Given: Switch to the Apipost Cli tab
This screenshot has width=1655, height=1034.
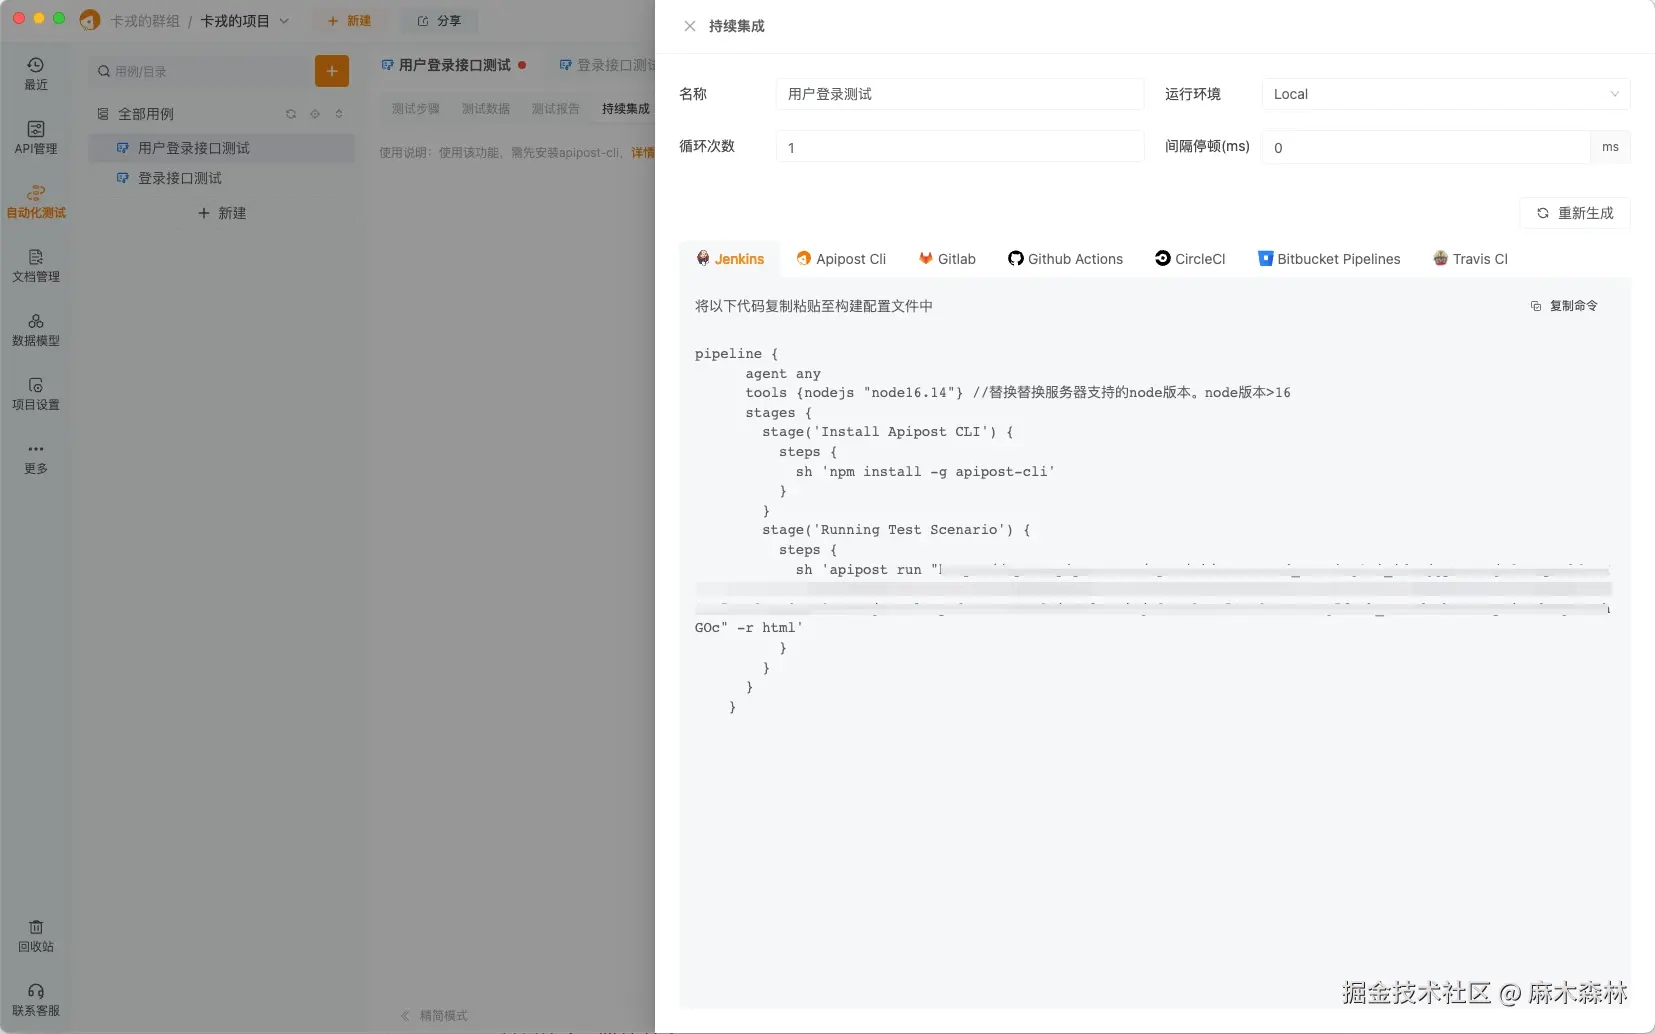Looking at the screenshot, I should pyautogui.click(x=841, y=259).
